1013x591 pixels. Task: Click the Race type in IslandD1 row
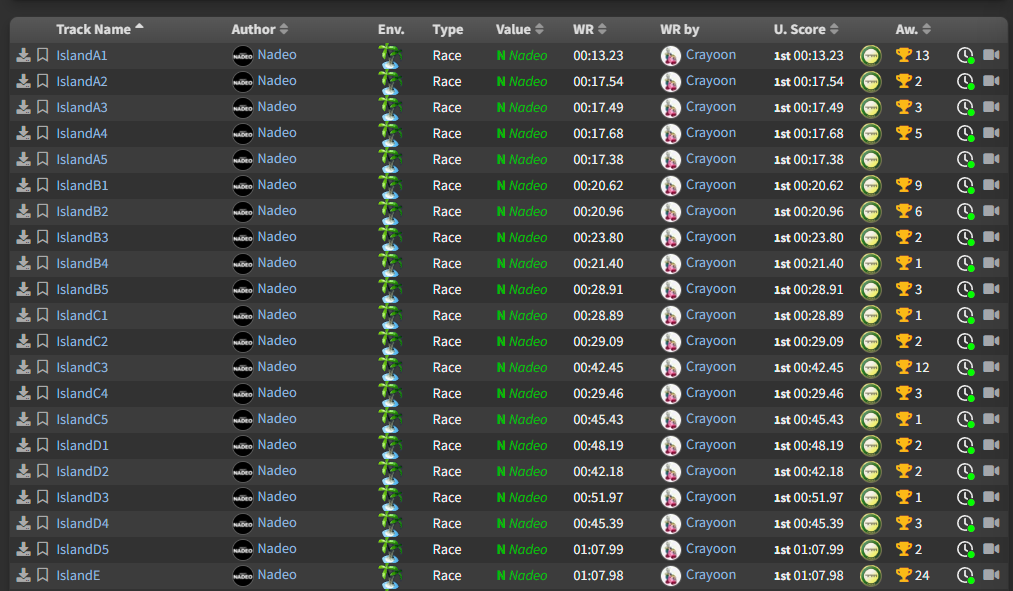click(447, 446)
